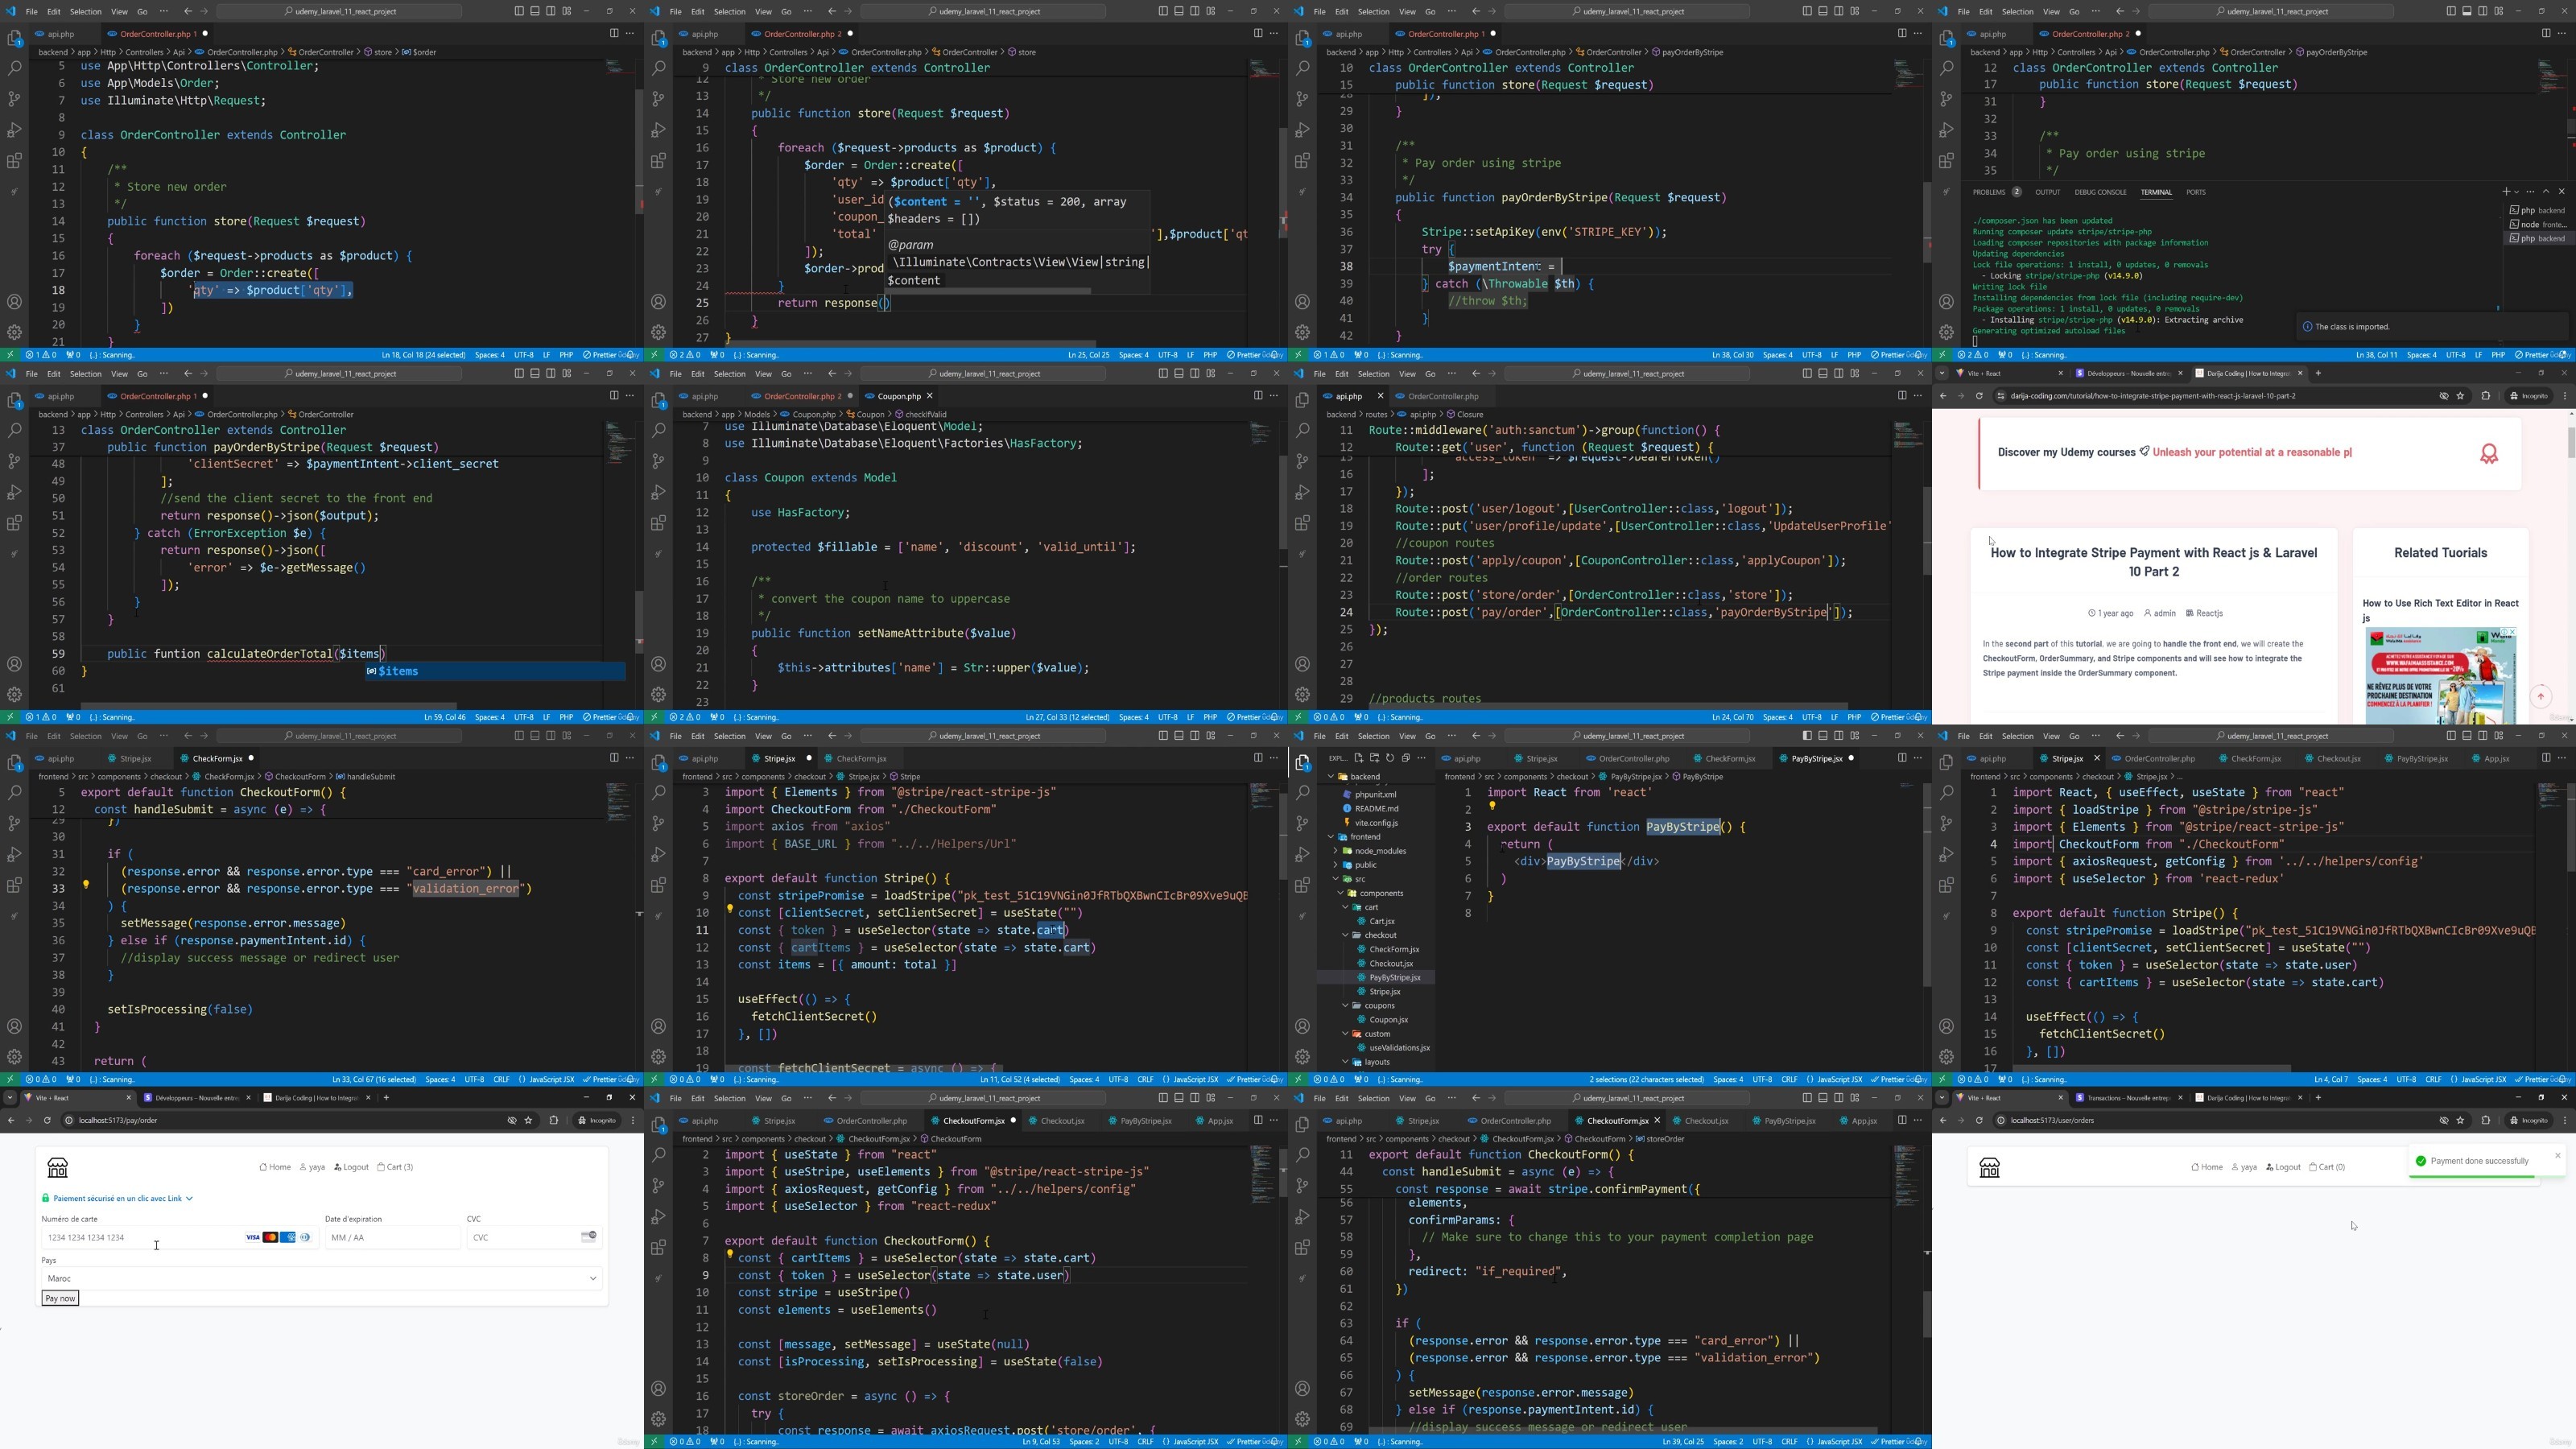Screen dimensions: 2576x1449
Task: Click the New File icon in the Explorer header
Action: click(1358, 758)
